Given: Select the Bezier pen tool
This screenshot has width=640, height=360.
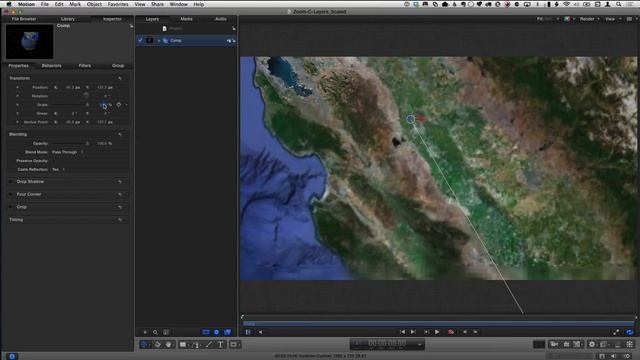Looking at the screenshot, I should coord(196,344).
